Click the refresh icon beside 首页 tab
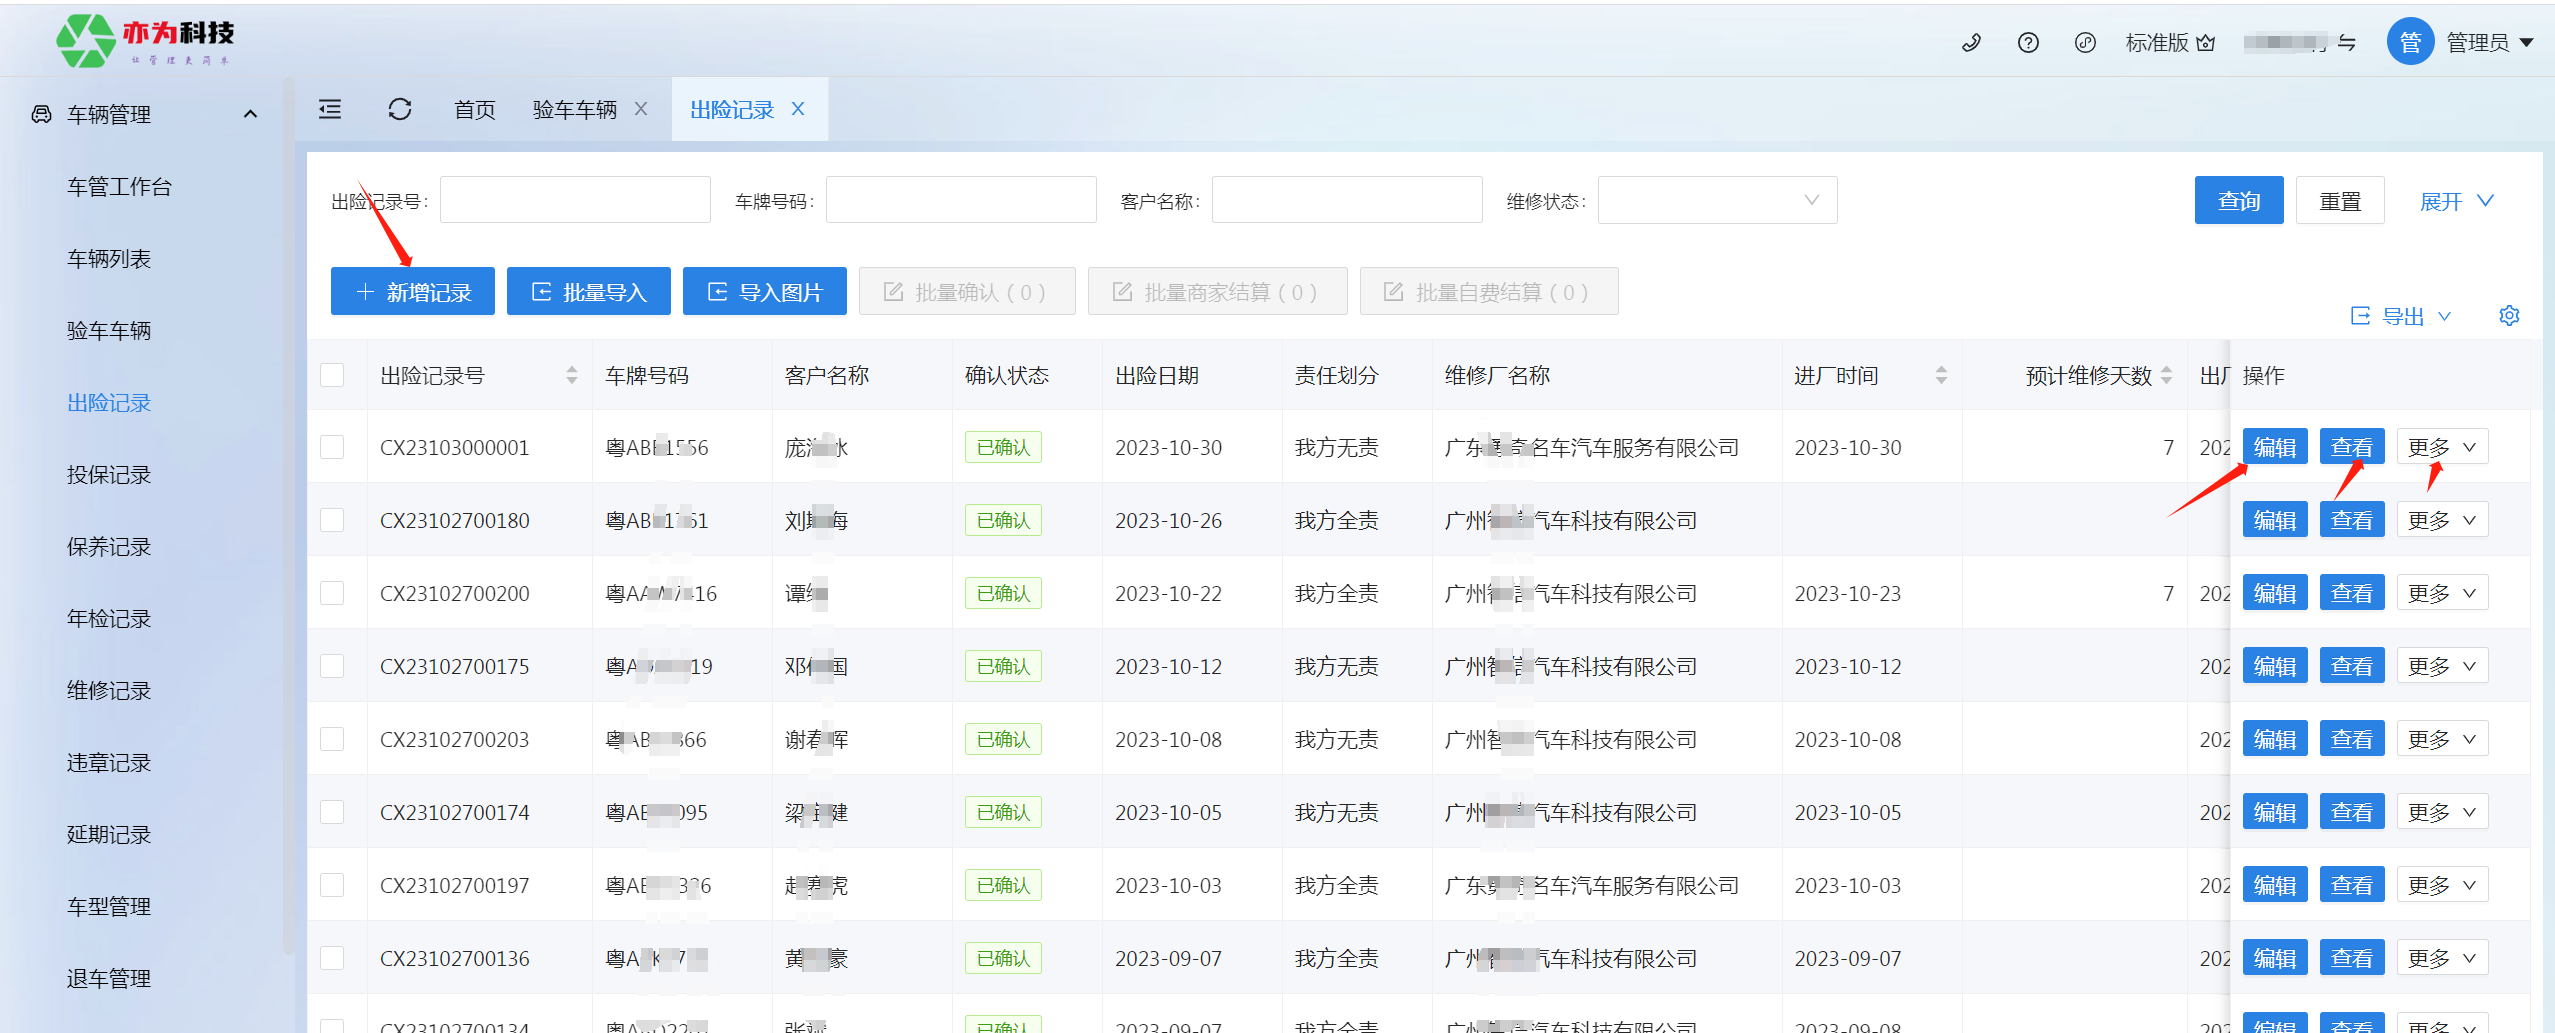Screen dimensions: 2555x1033 click(400, 109)
